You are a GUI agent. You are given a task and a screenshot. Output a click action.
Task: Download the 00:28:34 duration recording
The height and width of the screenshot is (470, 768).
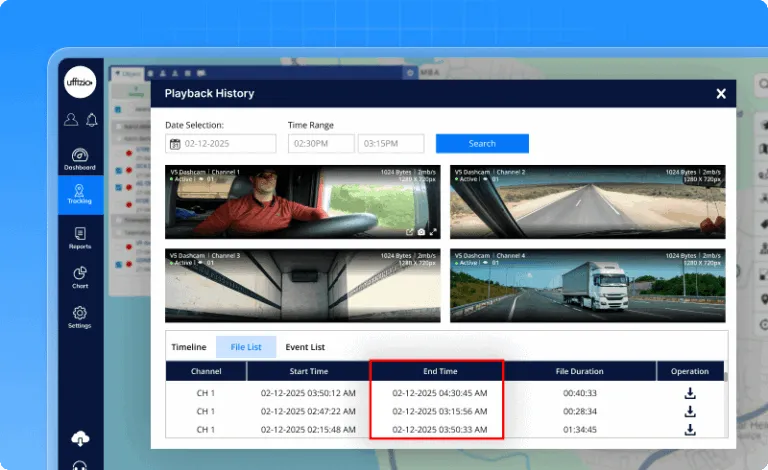coord(690,411)
